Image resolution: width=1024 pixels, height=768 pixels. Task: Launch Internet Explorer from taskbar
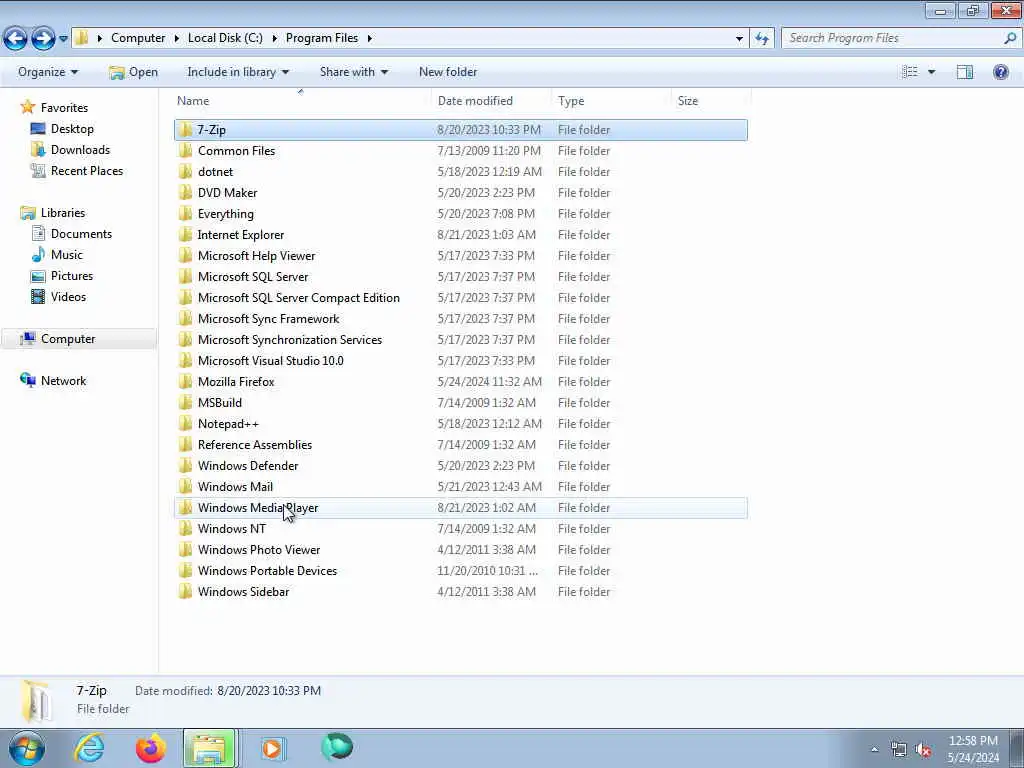pyautogui.click(x=89, y=748)
